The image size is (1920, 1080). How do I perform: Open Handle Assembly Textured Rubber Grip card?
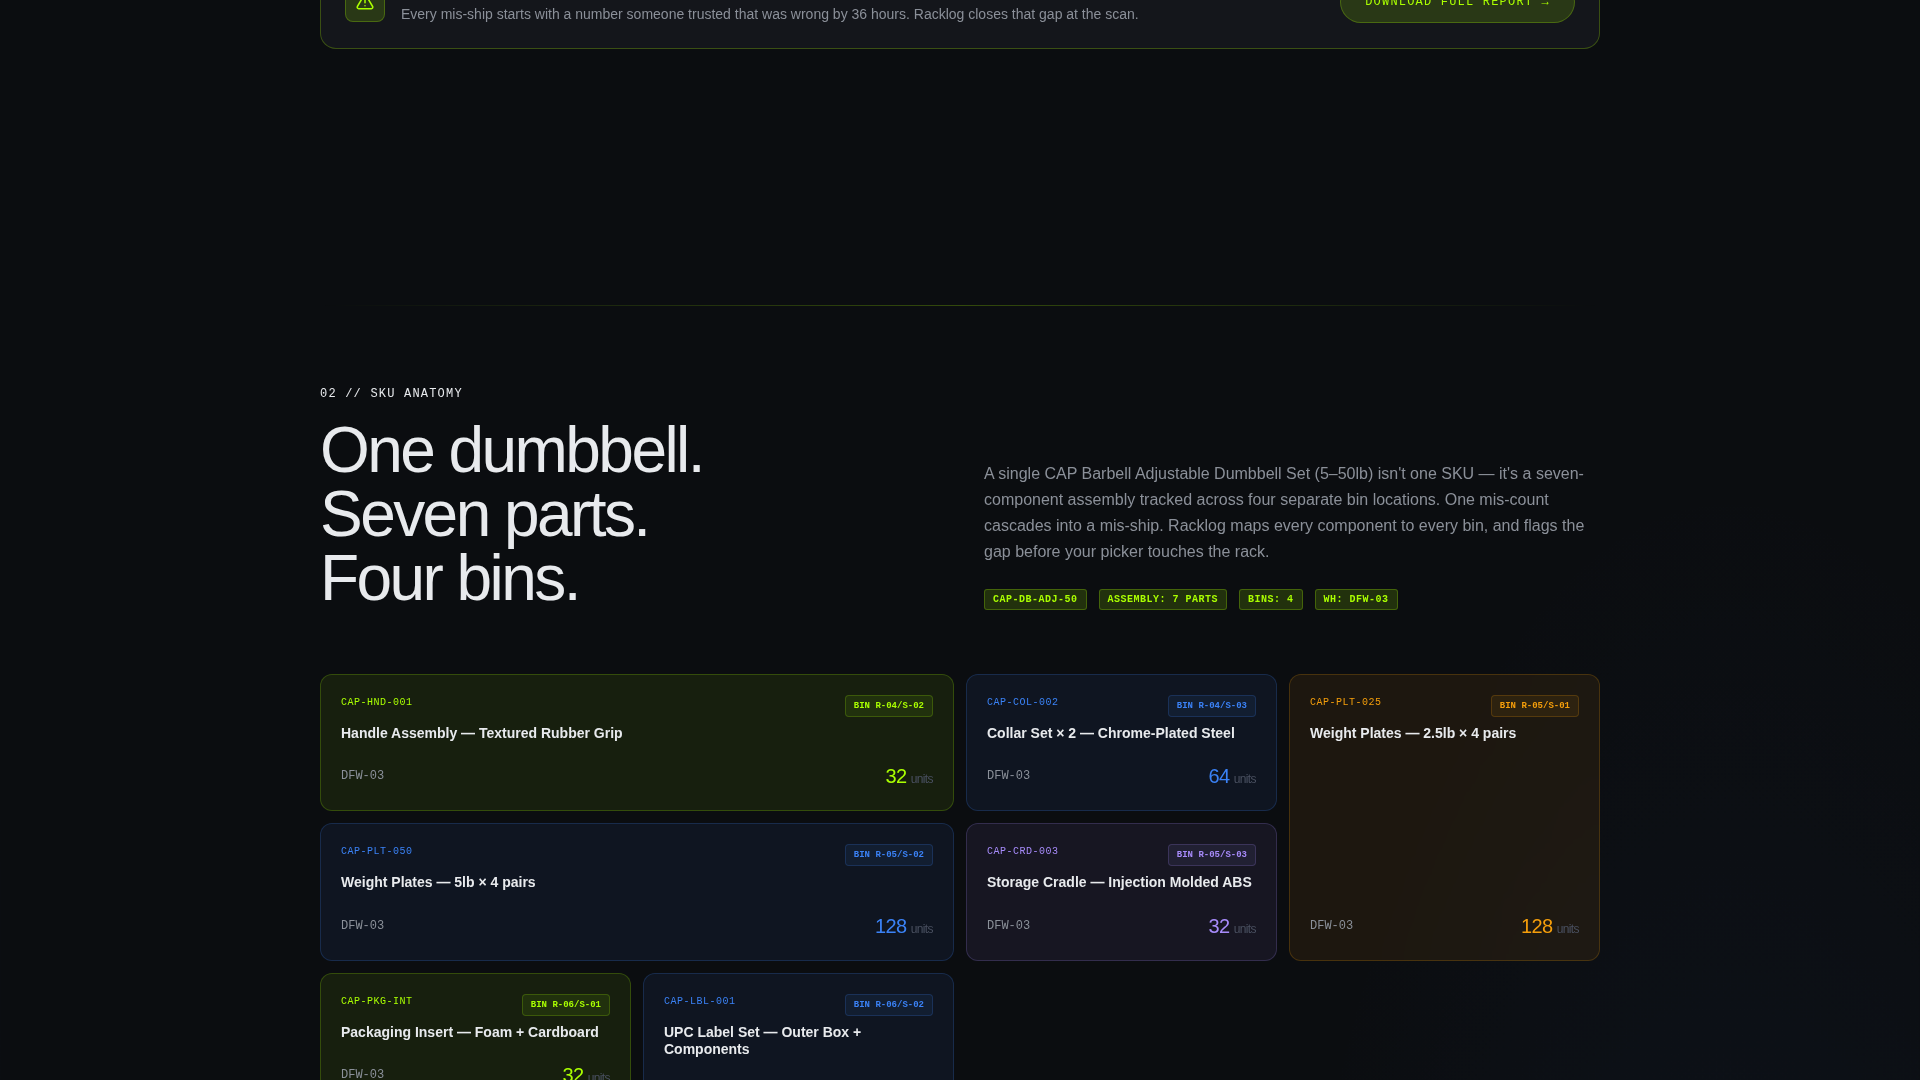[x=637, y=742]
